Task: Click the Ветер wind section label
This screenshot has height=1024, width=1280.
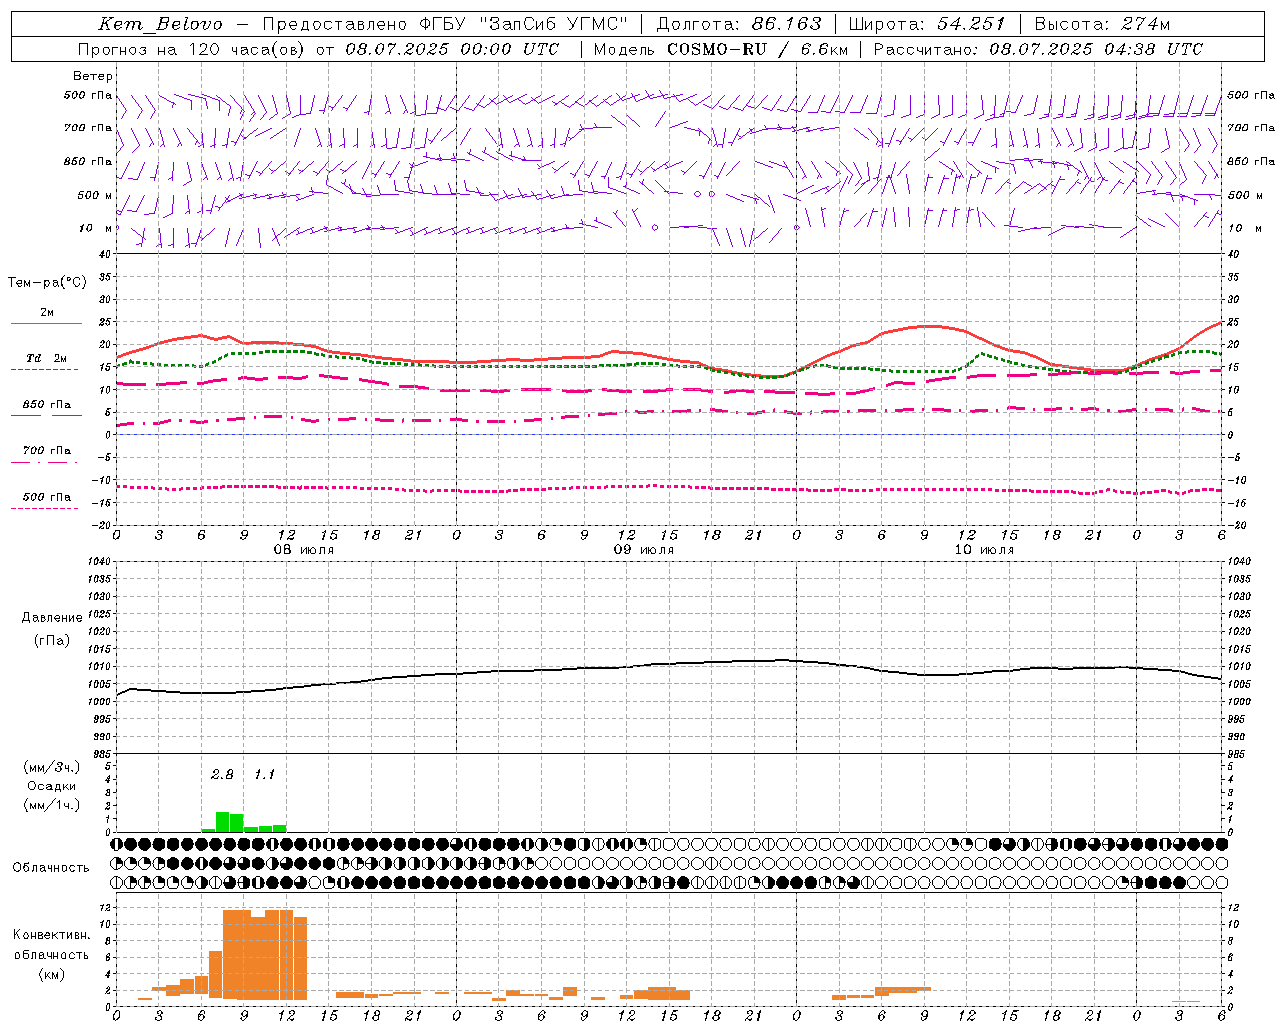Action: coord(92,76)
